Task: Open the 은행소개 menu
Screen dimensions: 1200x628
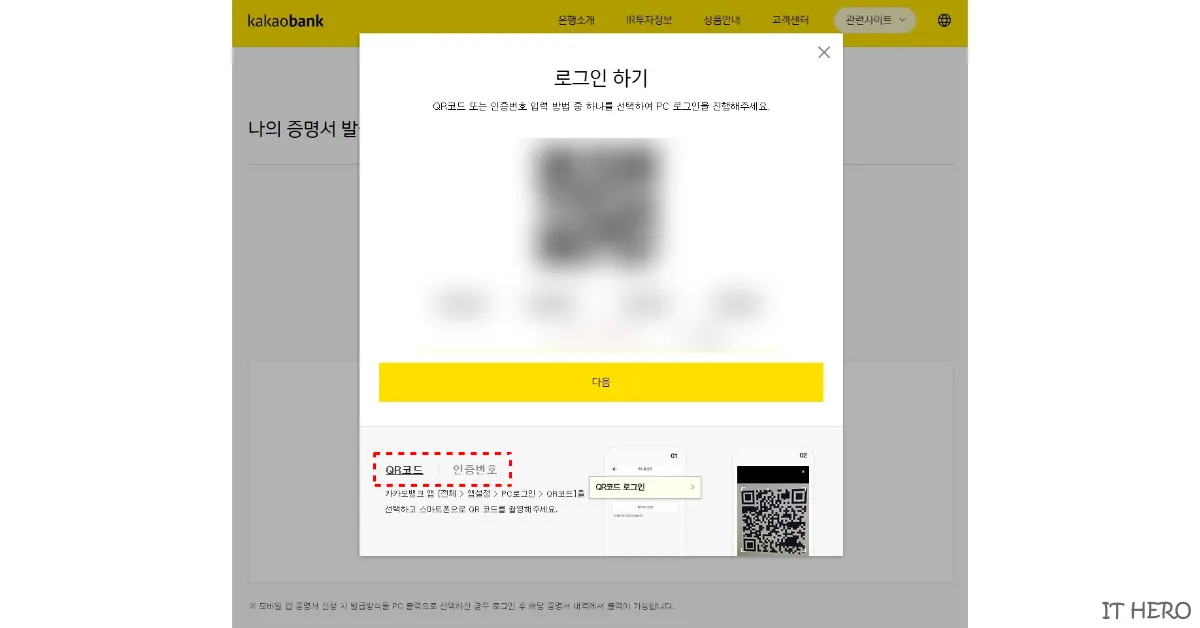Action: (x=577, y=20)
